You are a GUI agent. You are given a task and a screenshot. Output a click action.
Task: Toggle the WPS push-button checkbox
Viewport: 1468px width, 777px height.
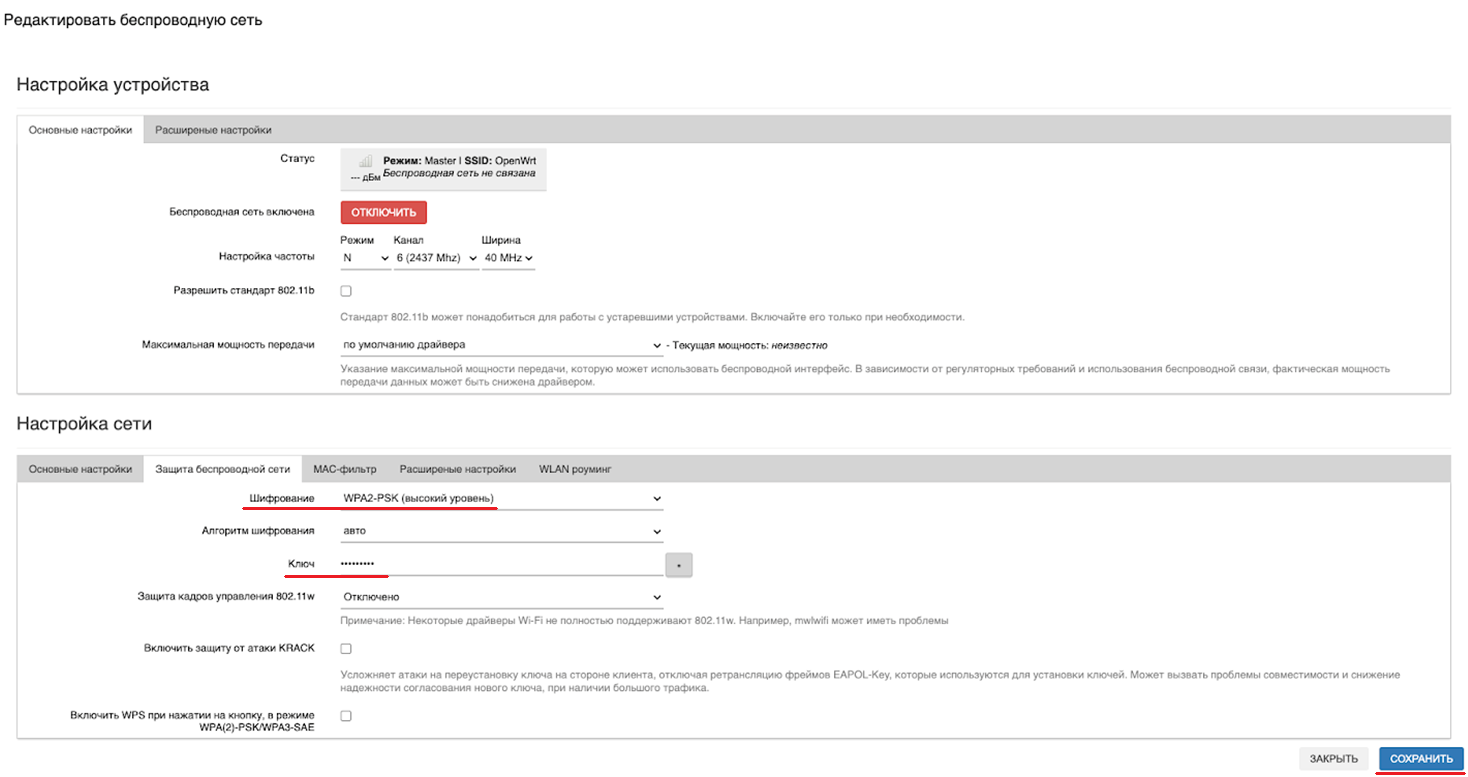pos(346,716)
